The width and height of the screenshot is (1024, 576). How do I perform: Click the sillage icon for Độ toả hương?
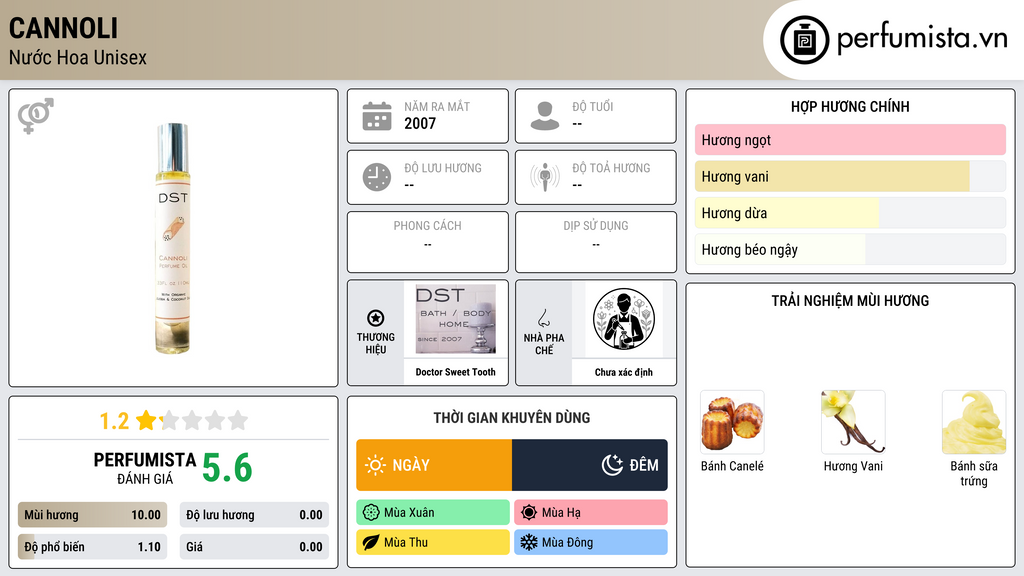[x=545, y=177]
